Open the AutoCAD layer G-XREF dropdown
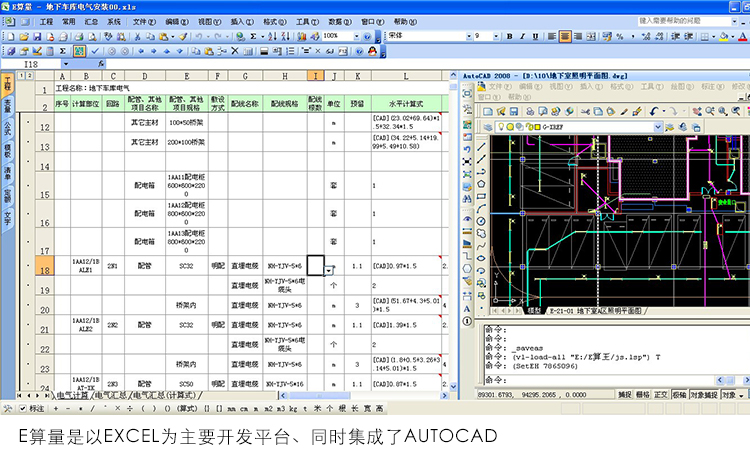 point(658,127)
